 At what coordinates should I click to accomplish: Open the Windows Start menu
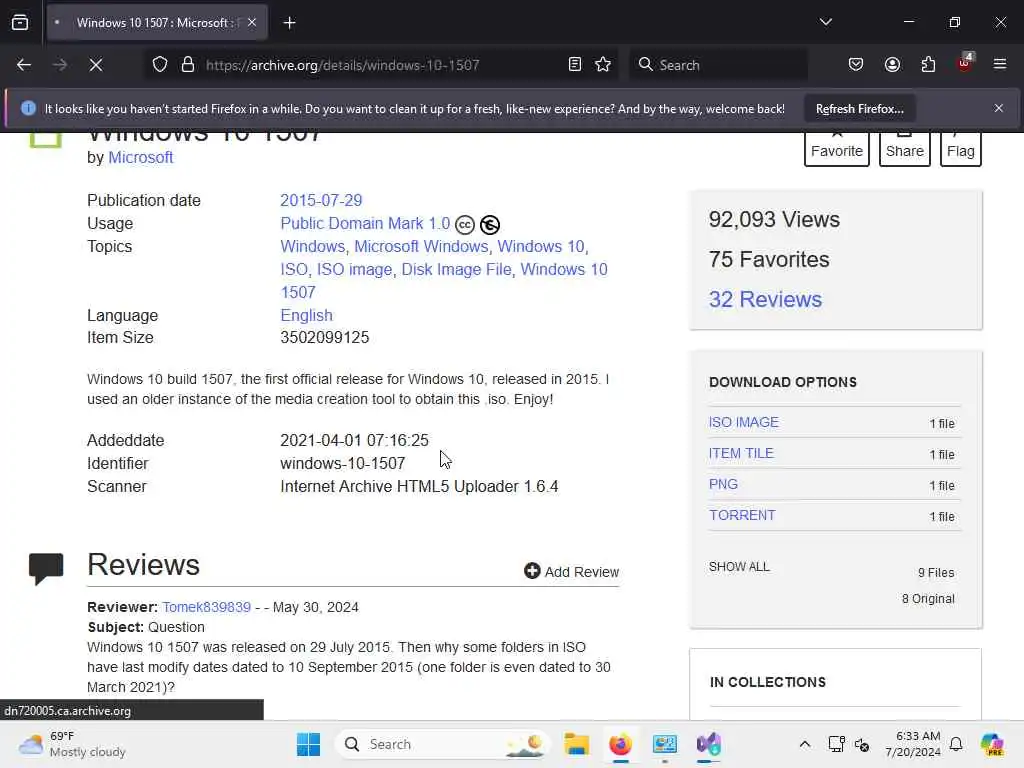tap(308, 744)
